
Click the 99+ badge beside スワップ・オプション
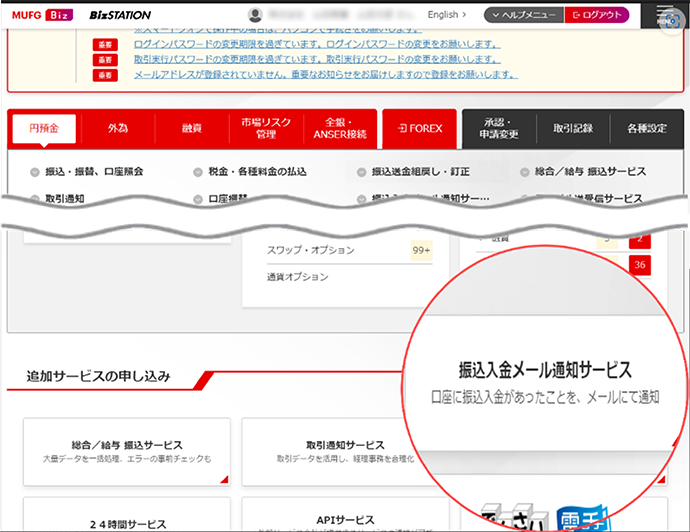(421, 250)
